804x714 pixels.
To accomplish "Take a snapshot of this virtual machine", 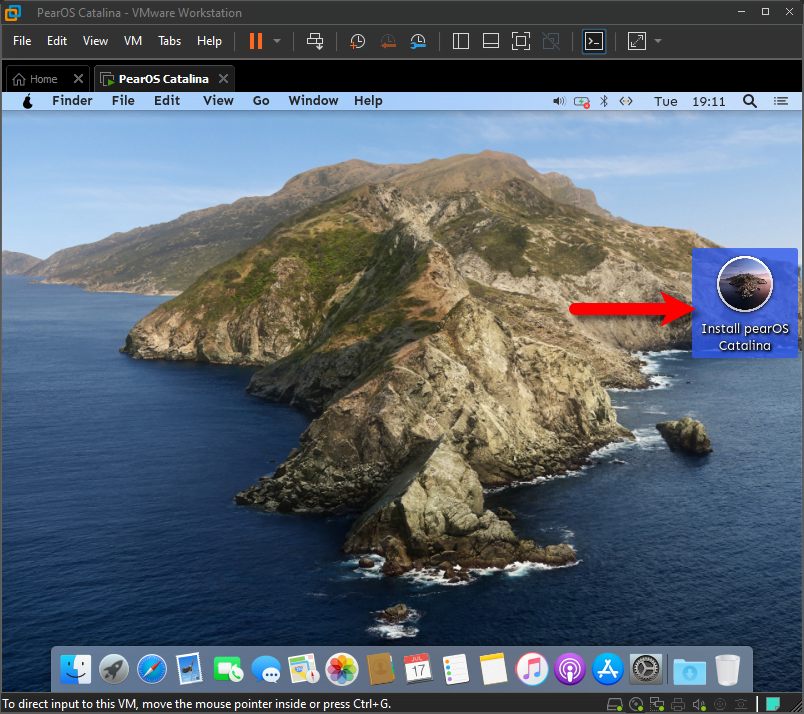I will (x=357, y=41).
